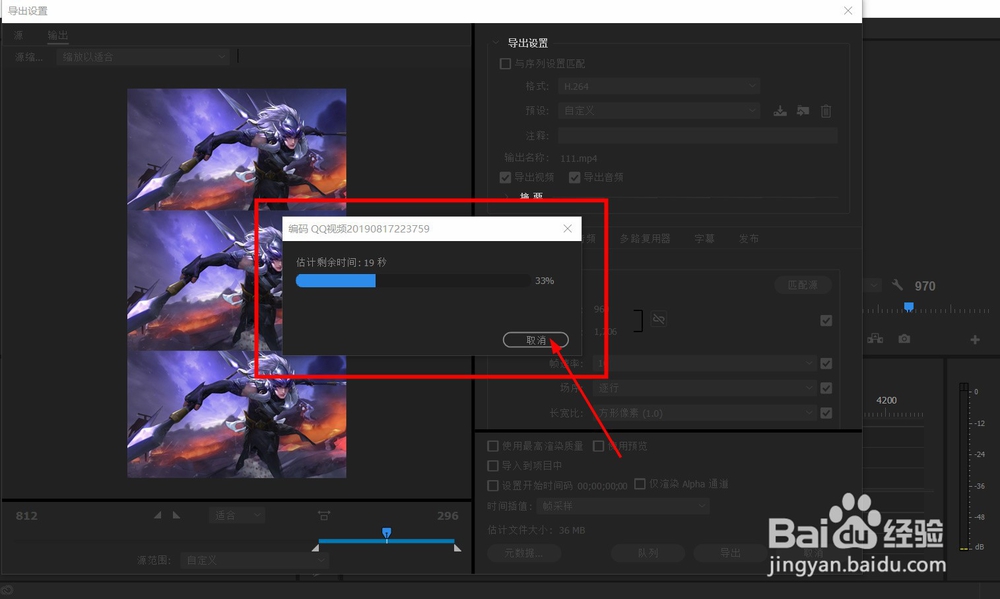Click the 匹配源 button

click(802, 285)
